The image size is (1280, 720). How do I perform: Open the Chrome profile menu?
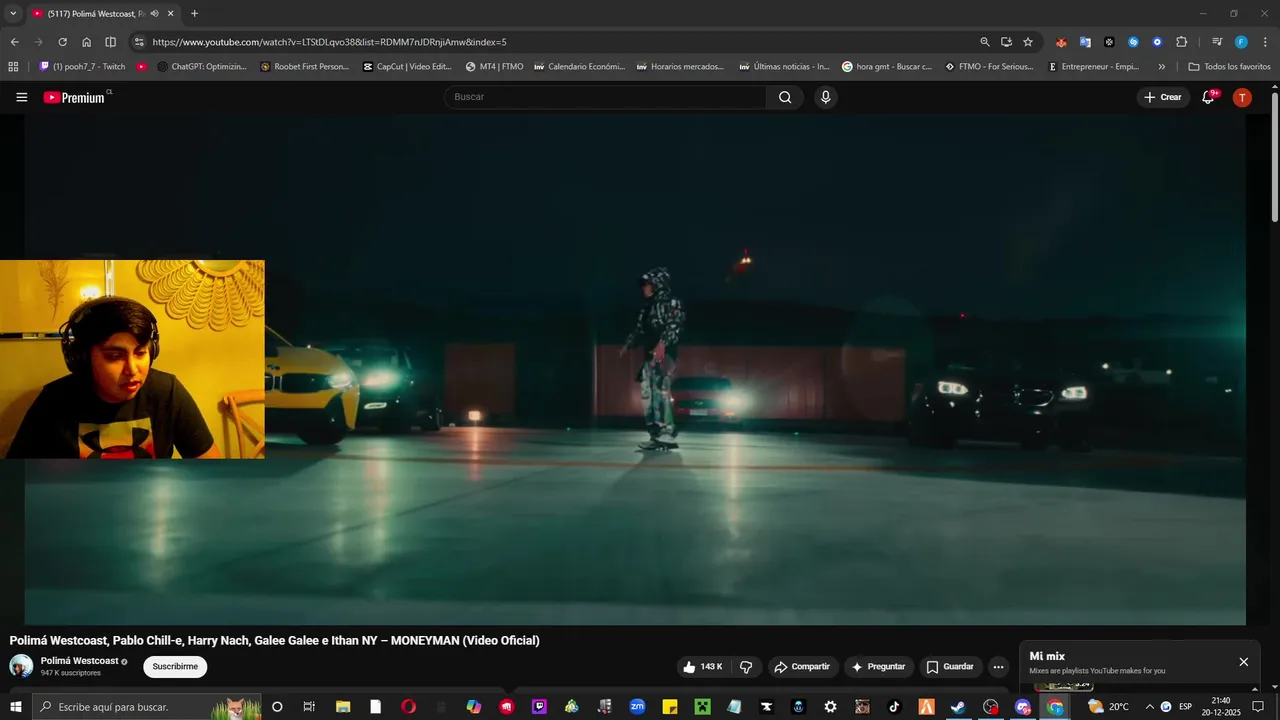1241,42
